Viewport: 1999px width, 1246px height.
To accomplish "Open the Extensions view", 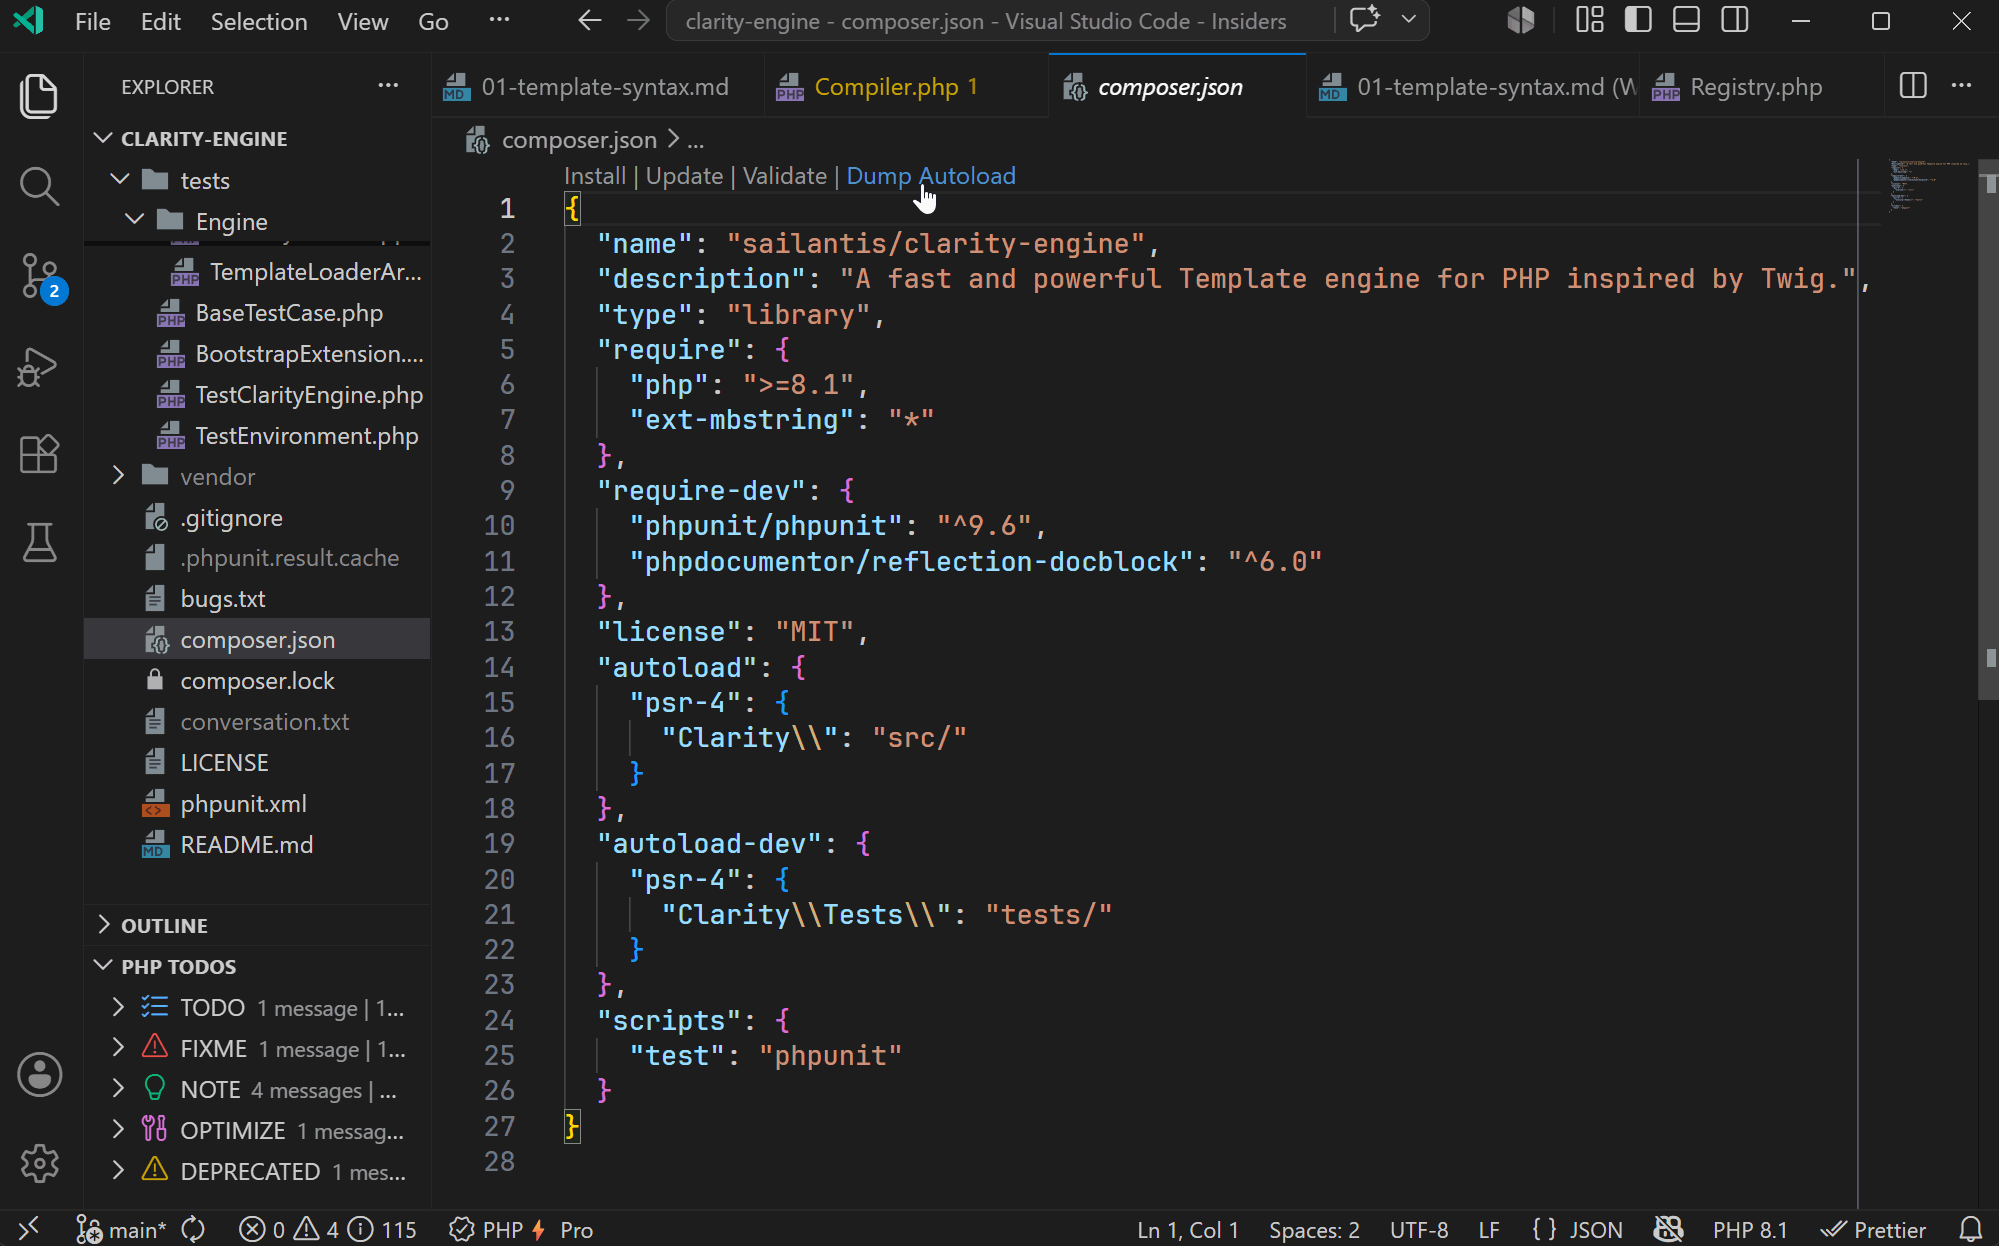I will [x=39, y=455].
